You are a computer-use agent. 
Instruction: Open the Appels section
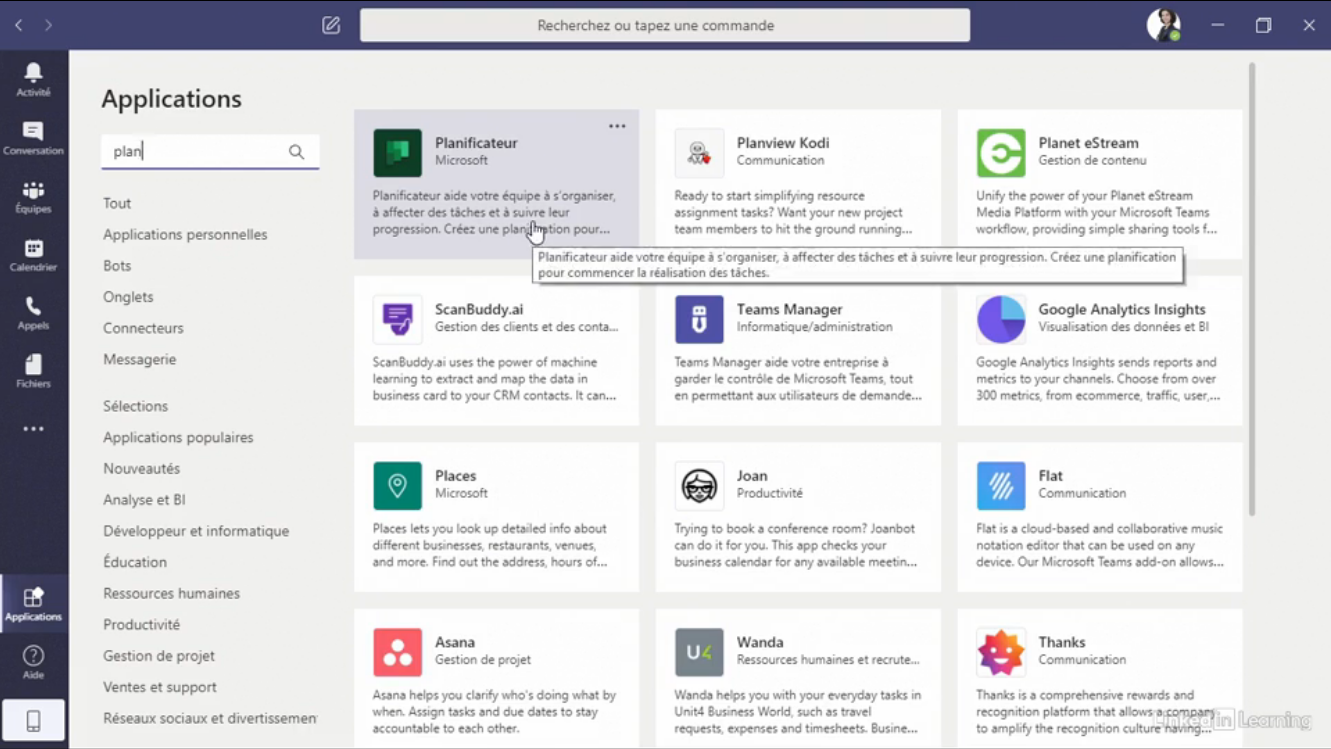pyautogui.click(x=33, y=313)
